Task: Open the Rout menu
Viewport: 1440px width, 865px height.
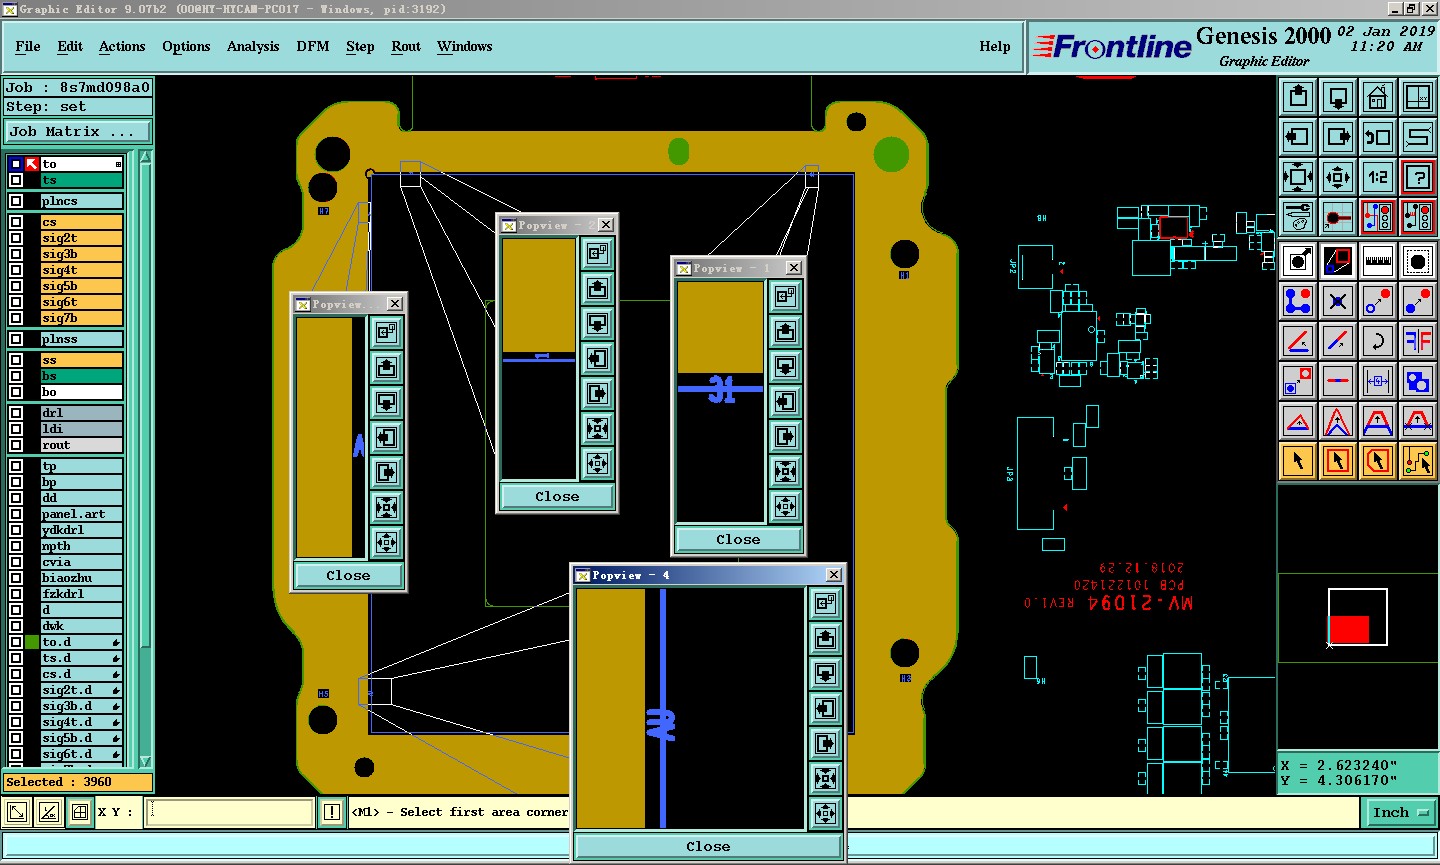Action: [406, 46]
